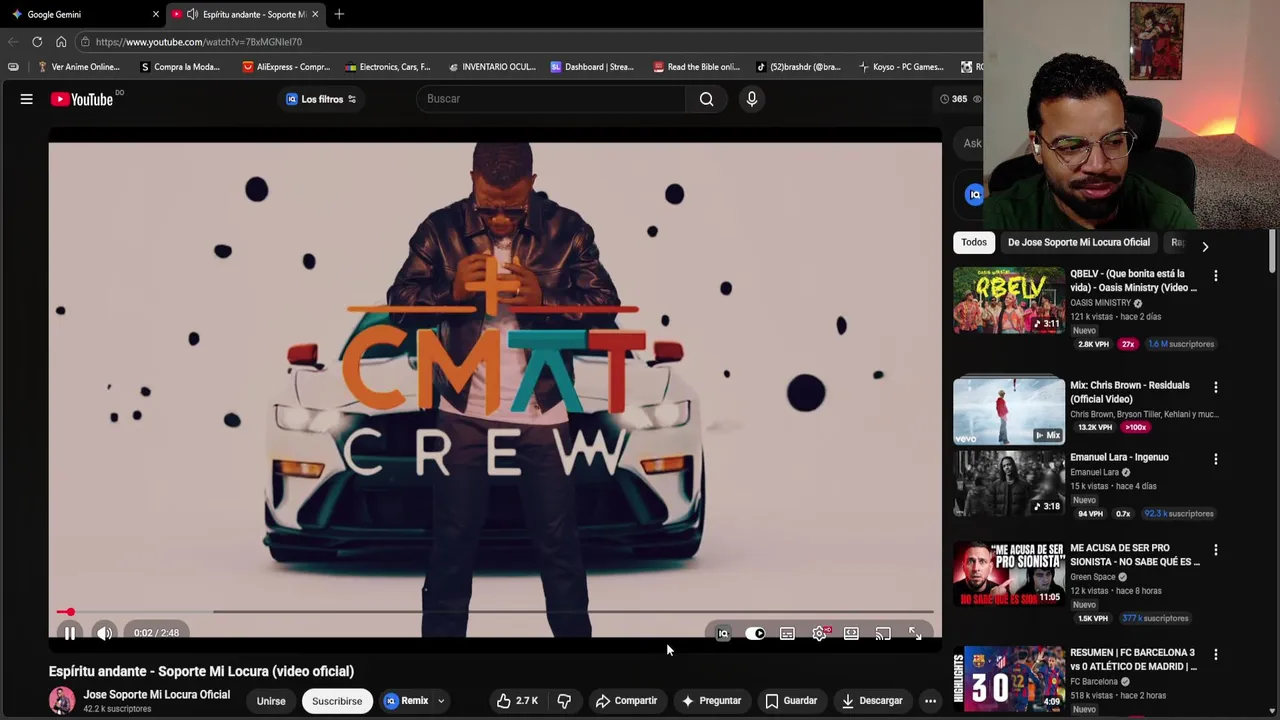Open options menu for Chris Brown mix
Viewport: 1280px width, 720px height.
(1216, 387)
